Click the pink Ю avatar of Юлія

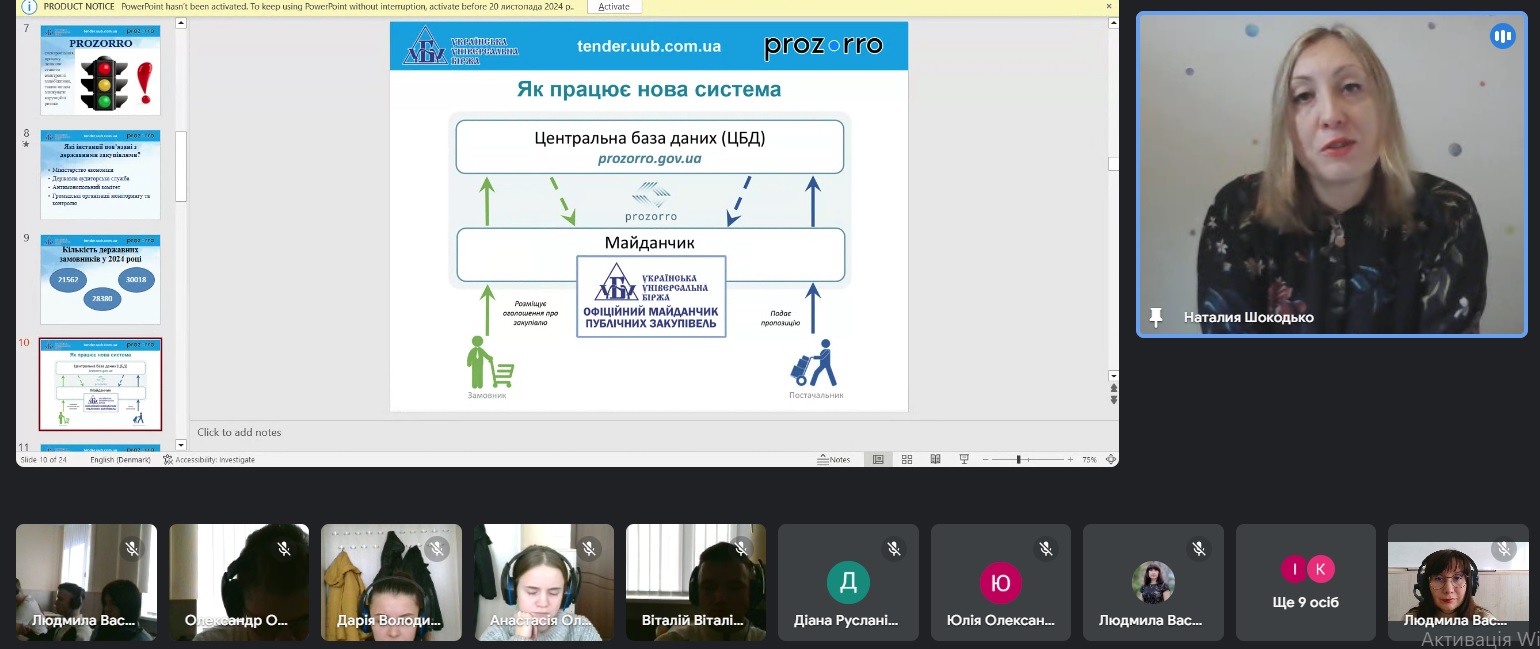1000,582
